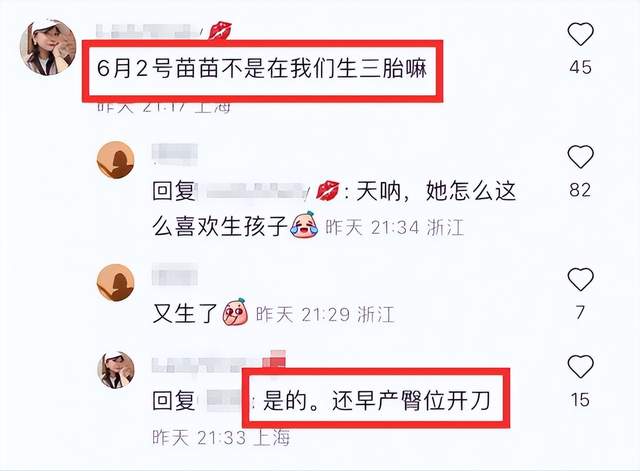Screen dimensions: 640x471
Task: Click the 昨天 21:34 浙江 timestamp
Action: [394, 227]
